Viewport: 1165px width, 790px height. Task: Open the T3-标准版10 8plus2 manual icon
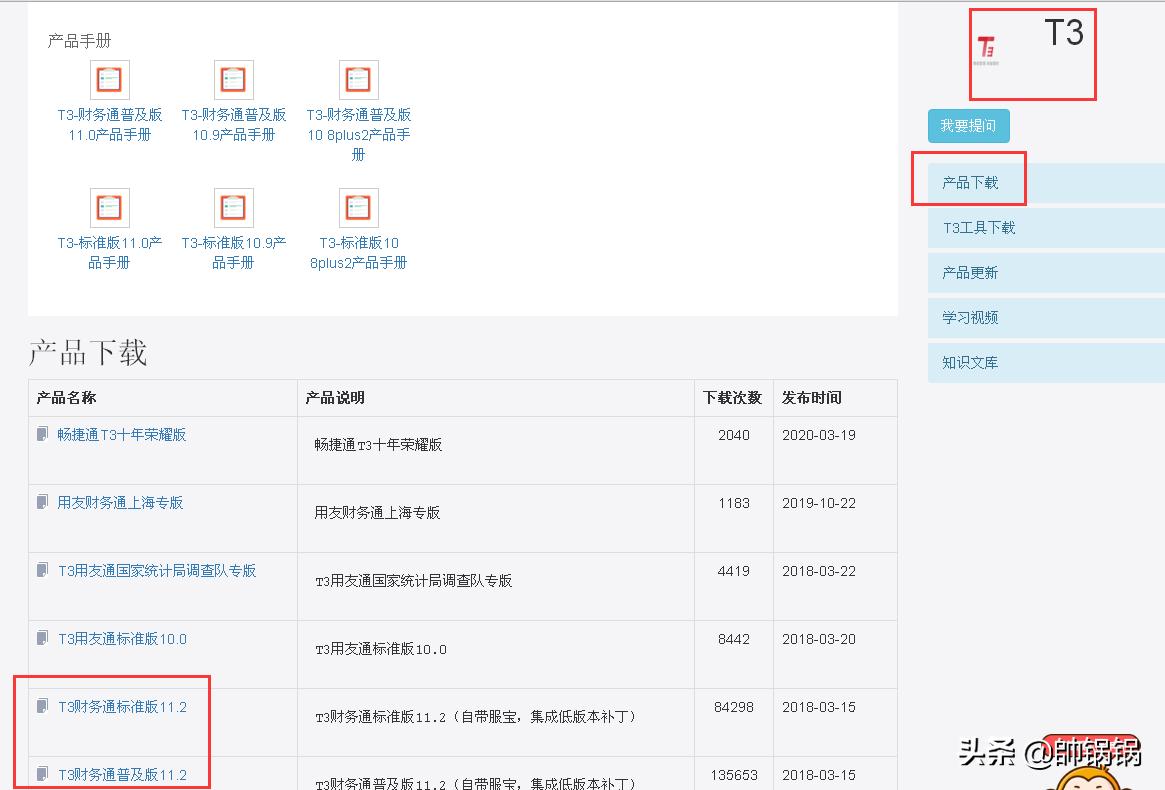(357, 207)
